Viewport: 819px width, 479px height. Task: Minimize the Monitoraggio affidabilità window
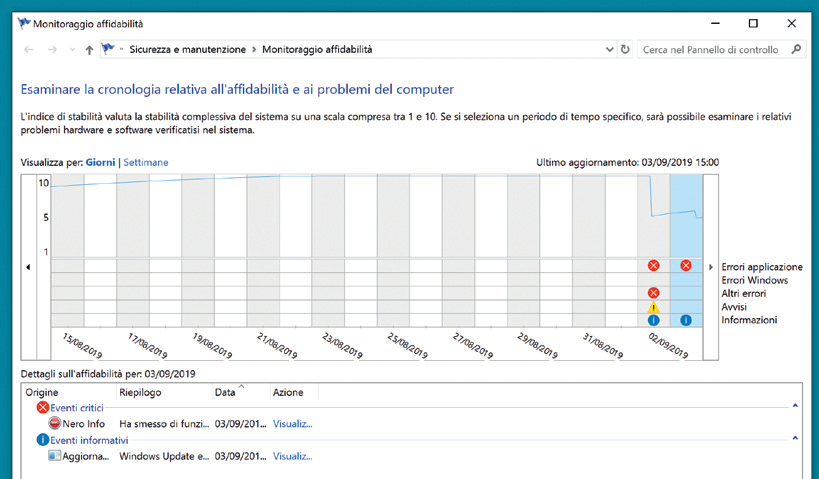(x=716, y=24)
